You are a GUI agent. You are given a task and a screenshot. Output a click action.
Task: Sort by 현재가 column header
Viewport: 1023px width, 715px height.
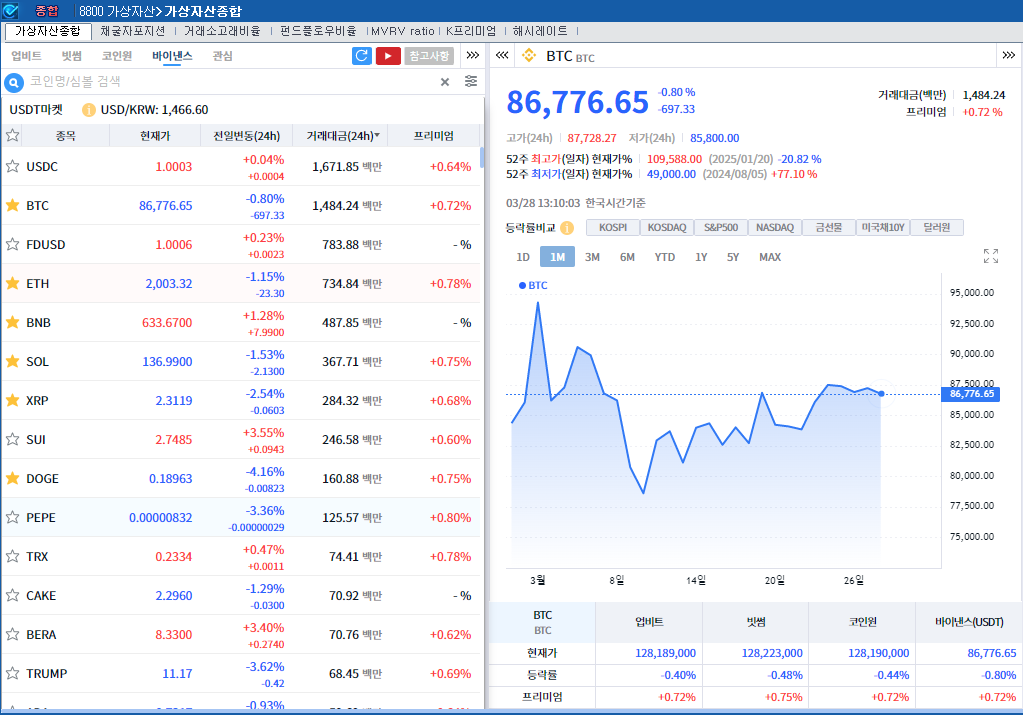[155, 136]
